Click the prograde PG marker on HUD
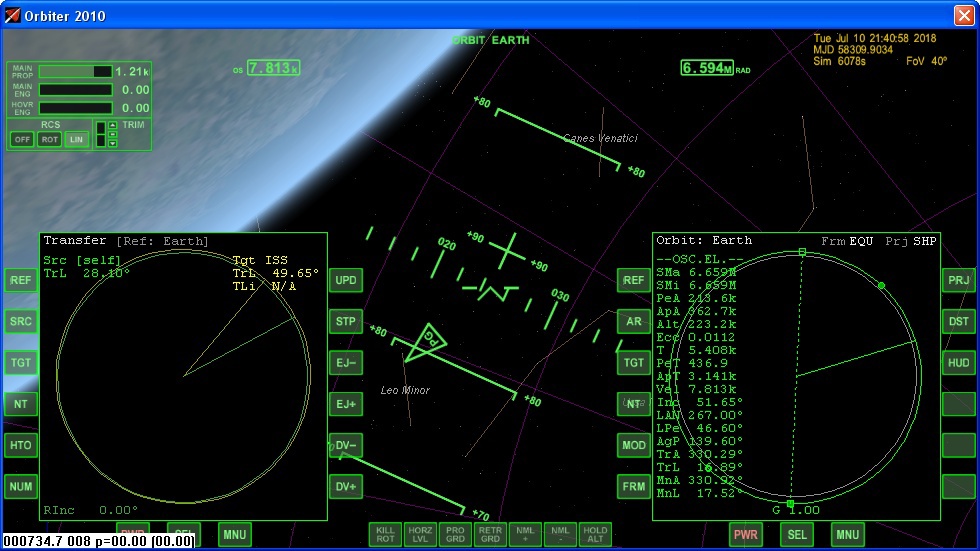The image size is (980, 551). 426,342
